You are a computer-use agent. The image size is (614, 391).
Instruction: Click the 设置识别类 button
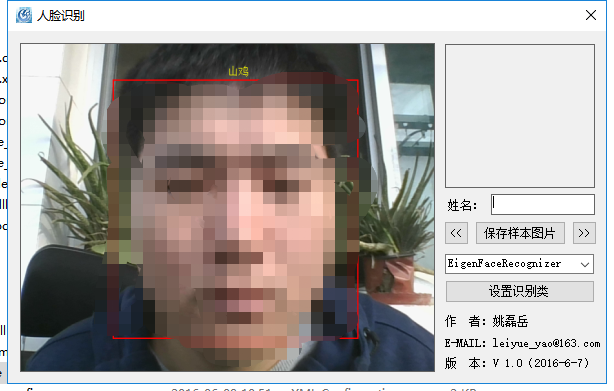[519, 291]
